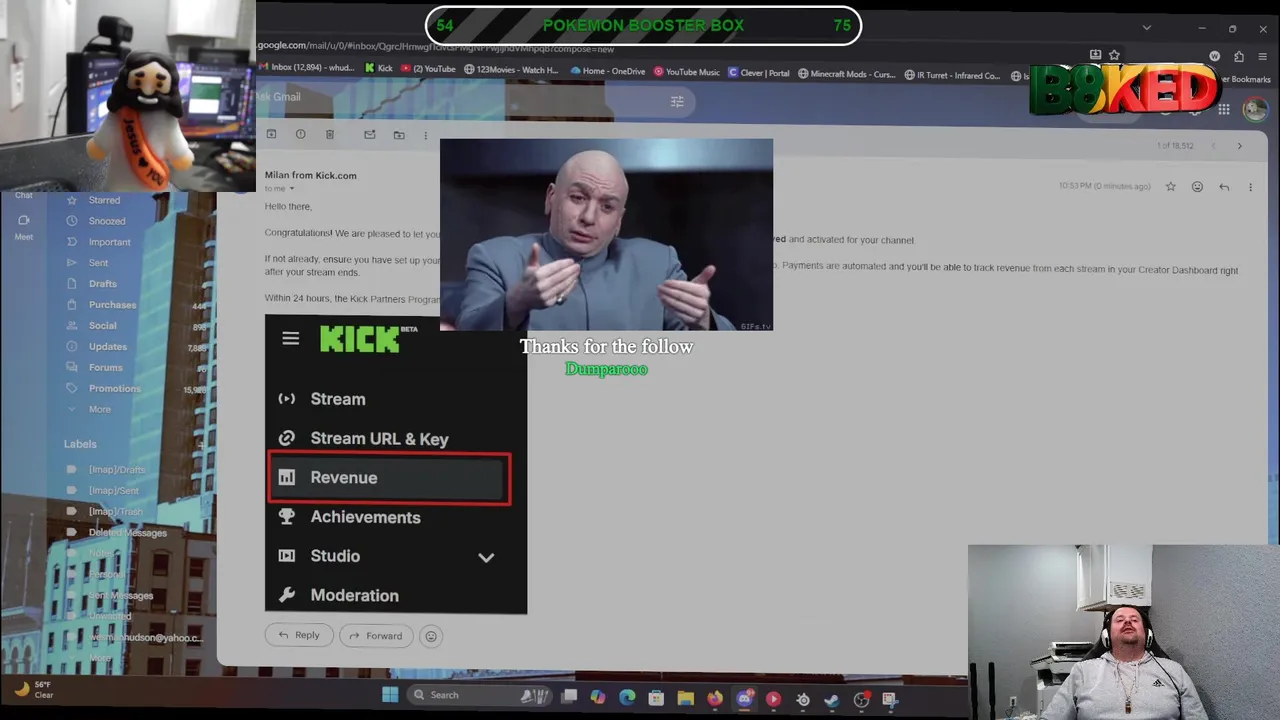Open the Minecraft Mods bookmark
This screenshot has height=720, width=1280.
[x=848, y=74]
